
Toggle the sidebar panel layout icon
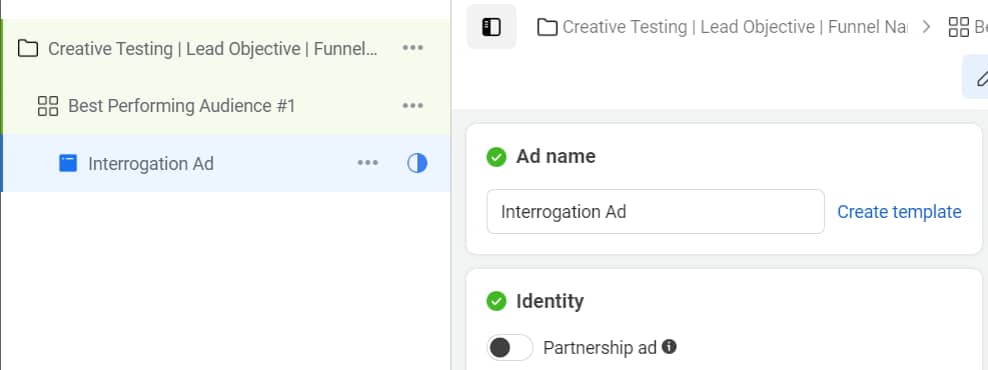coord(491,27)
